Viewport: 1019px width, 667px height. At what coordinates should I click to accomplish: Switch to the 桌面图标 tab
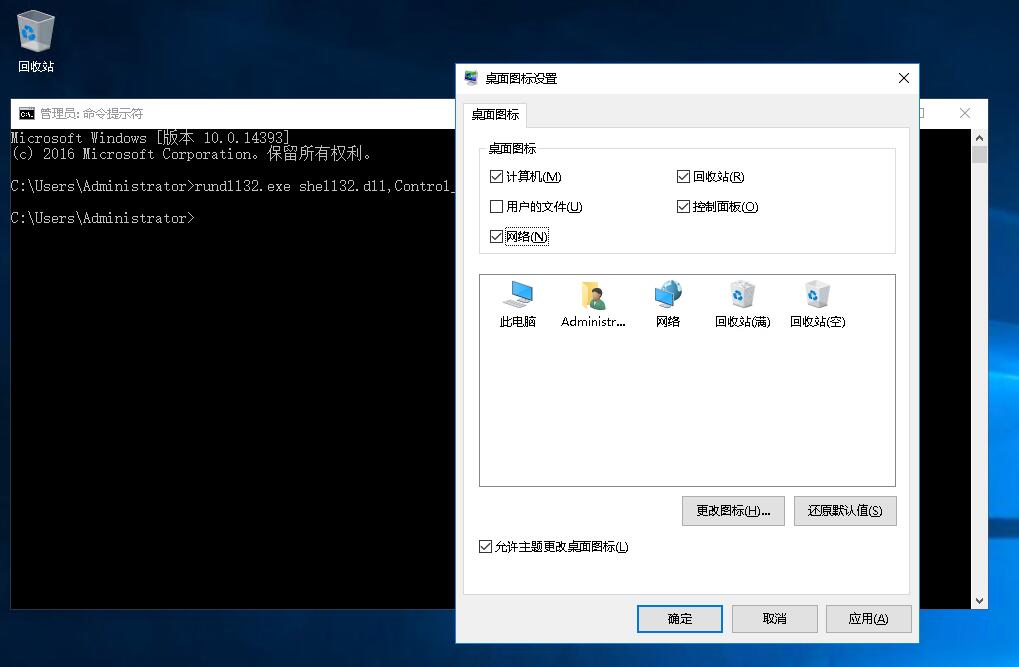pyautogui.click(x=495, y=115)
